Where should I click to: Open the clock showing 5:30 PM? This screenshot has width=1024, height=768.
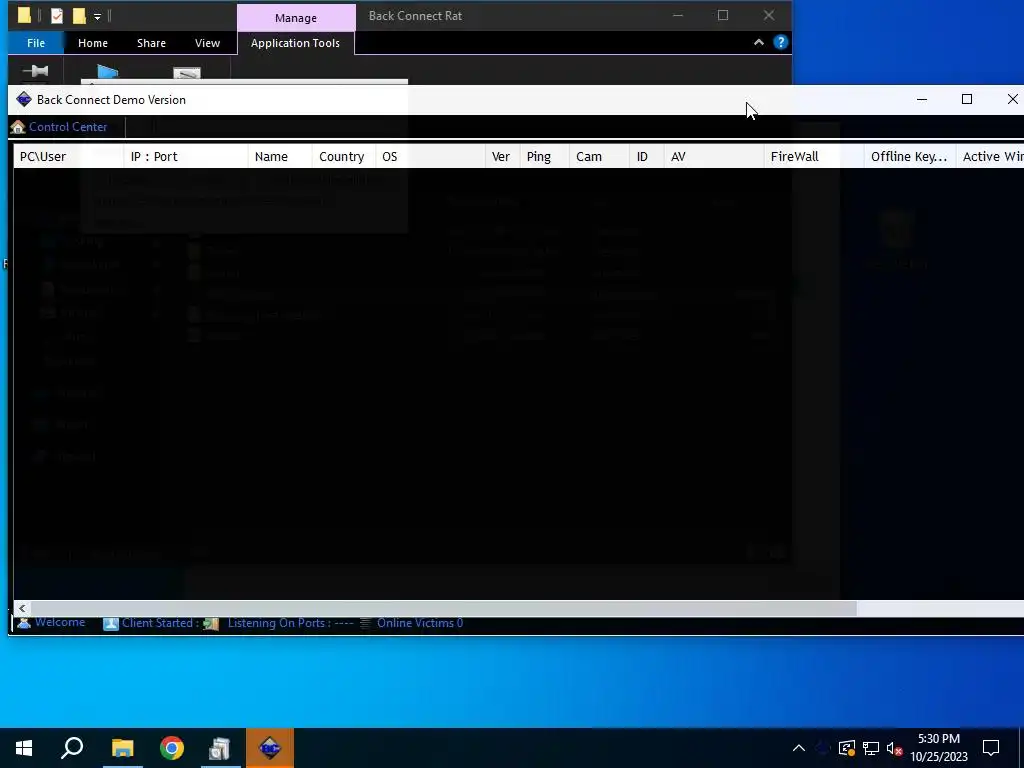[939, 748]
